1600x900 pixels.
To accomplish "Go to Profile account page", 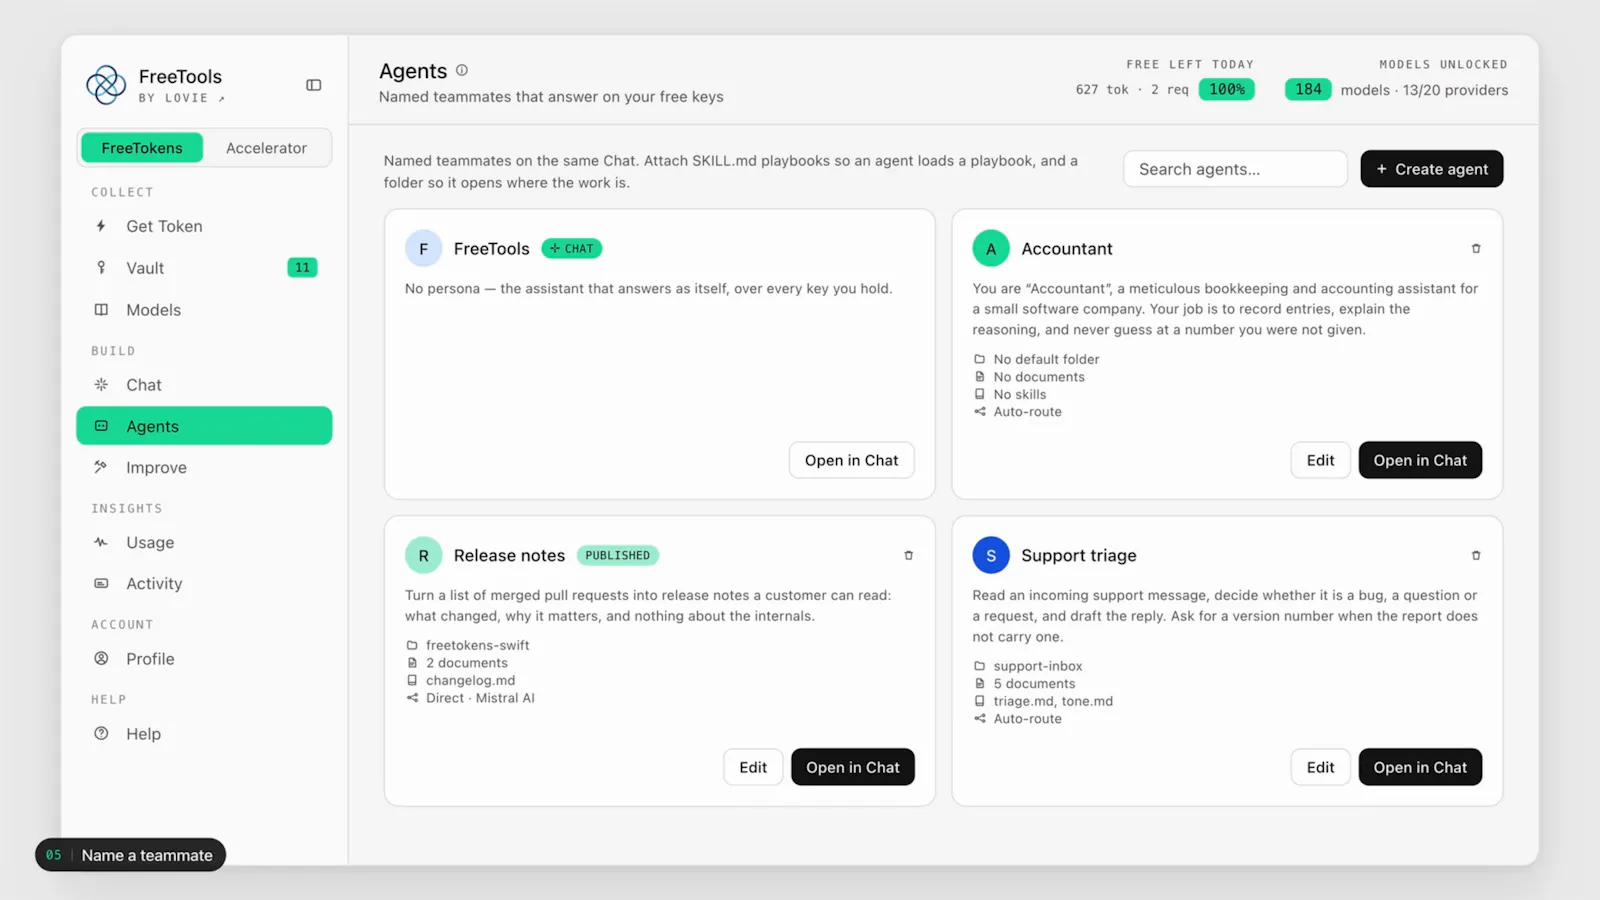I will coord(204,659).
